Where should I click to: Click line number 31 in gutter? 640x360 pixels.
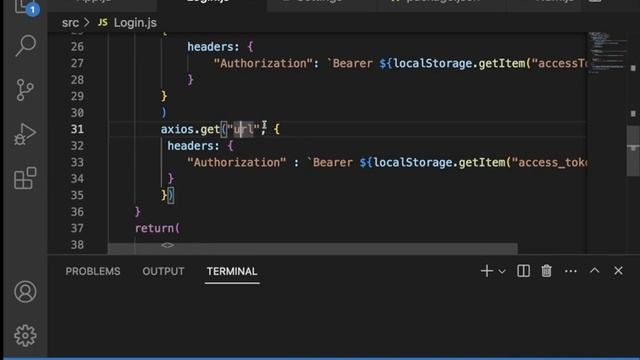tap(77, 129)
